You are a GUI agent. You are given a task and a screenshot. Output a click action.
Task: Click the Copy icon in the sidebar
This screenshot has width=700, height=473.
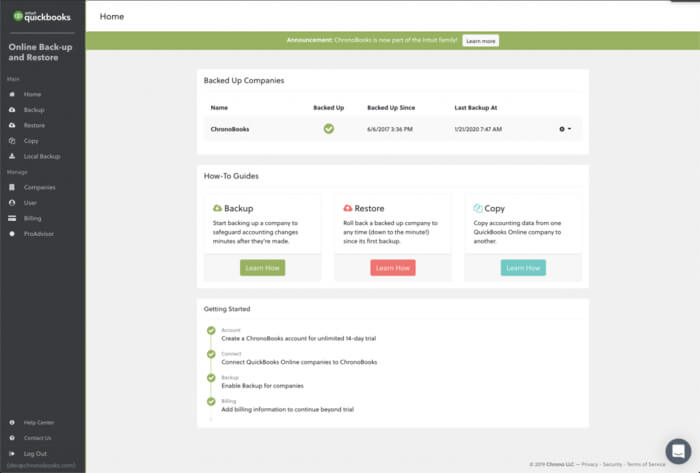12,141
